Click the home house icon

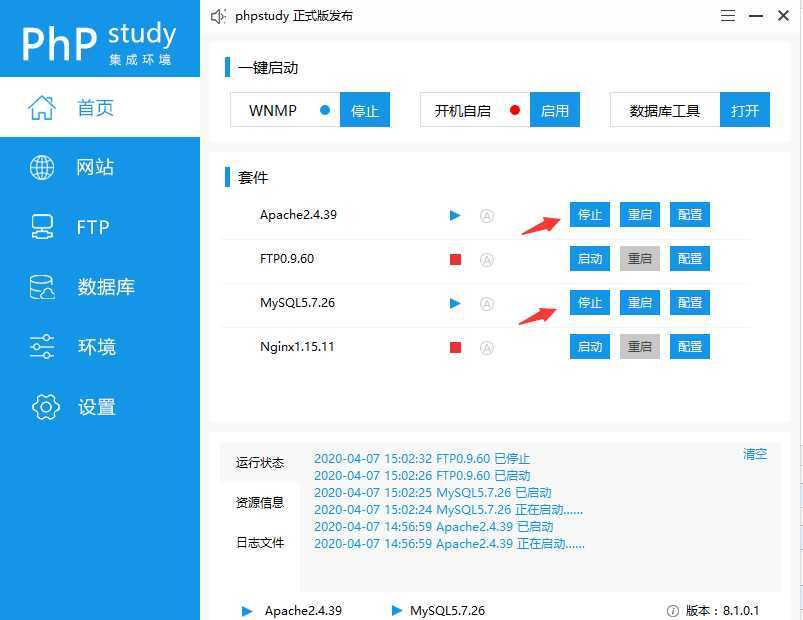42,108
